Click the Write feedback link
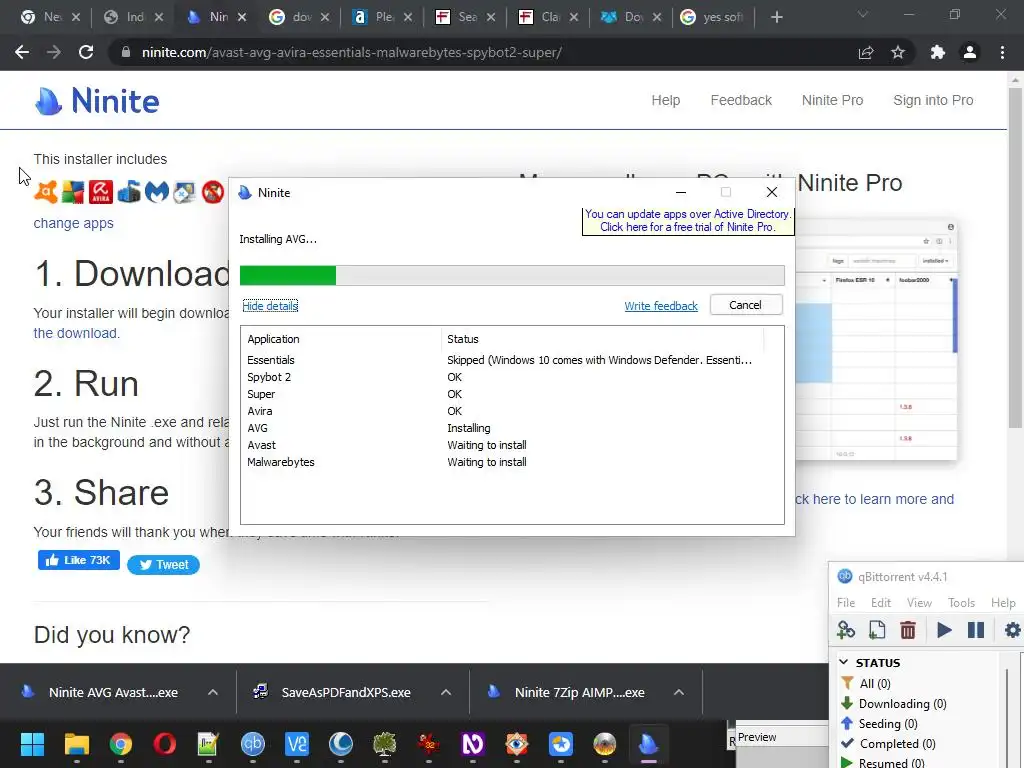The image size is (1024, 768). click(661, 306)
